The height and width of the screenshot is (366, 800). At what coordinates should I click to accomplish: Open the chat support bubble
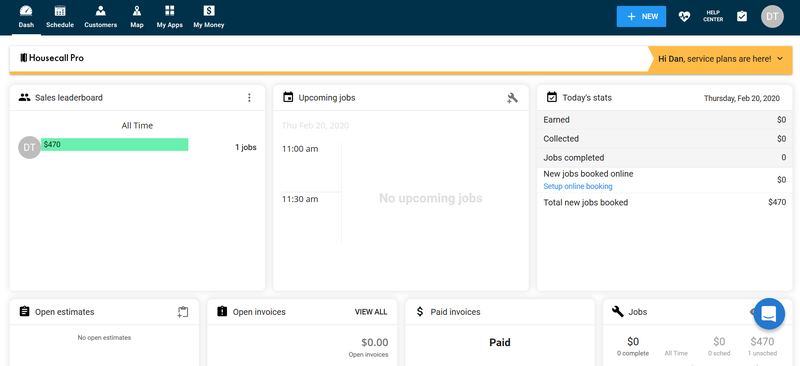pyautogui.click(x=769, y=314)
